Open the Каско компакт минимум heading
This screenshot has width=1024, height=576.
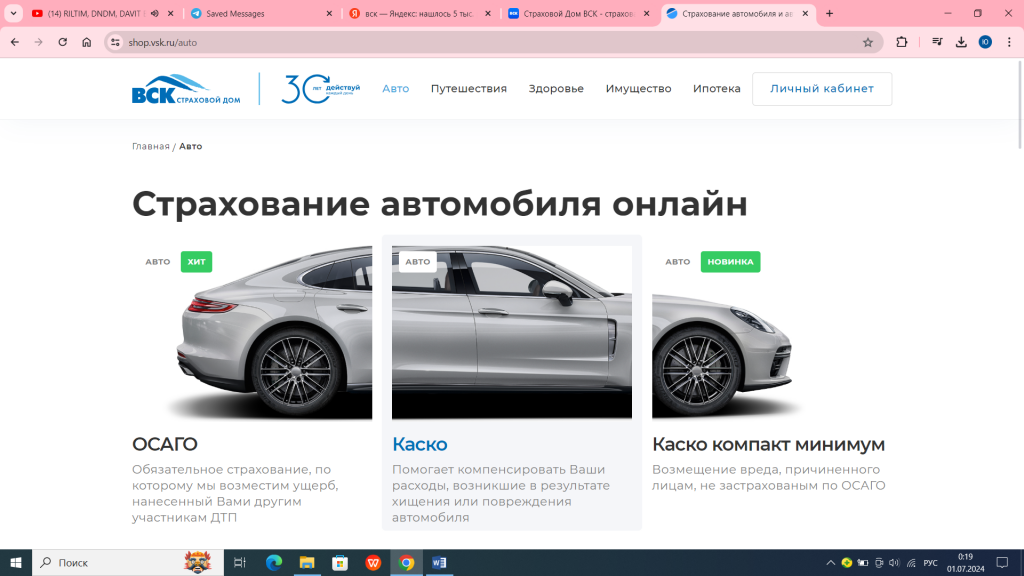pyautogui.click(x=769, y=444)
